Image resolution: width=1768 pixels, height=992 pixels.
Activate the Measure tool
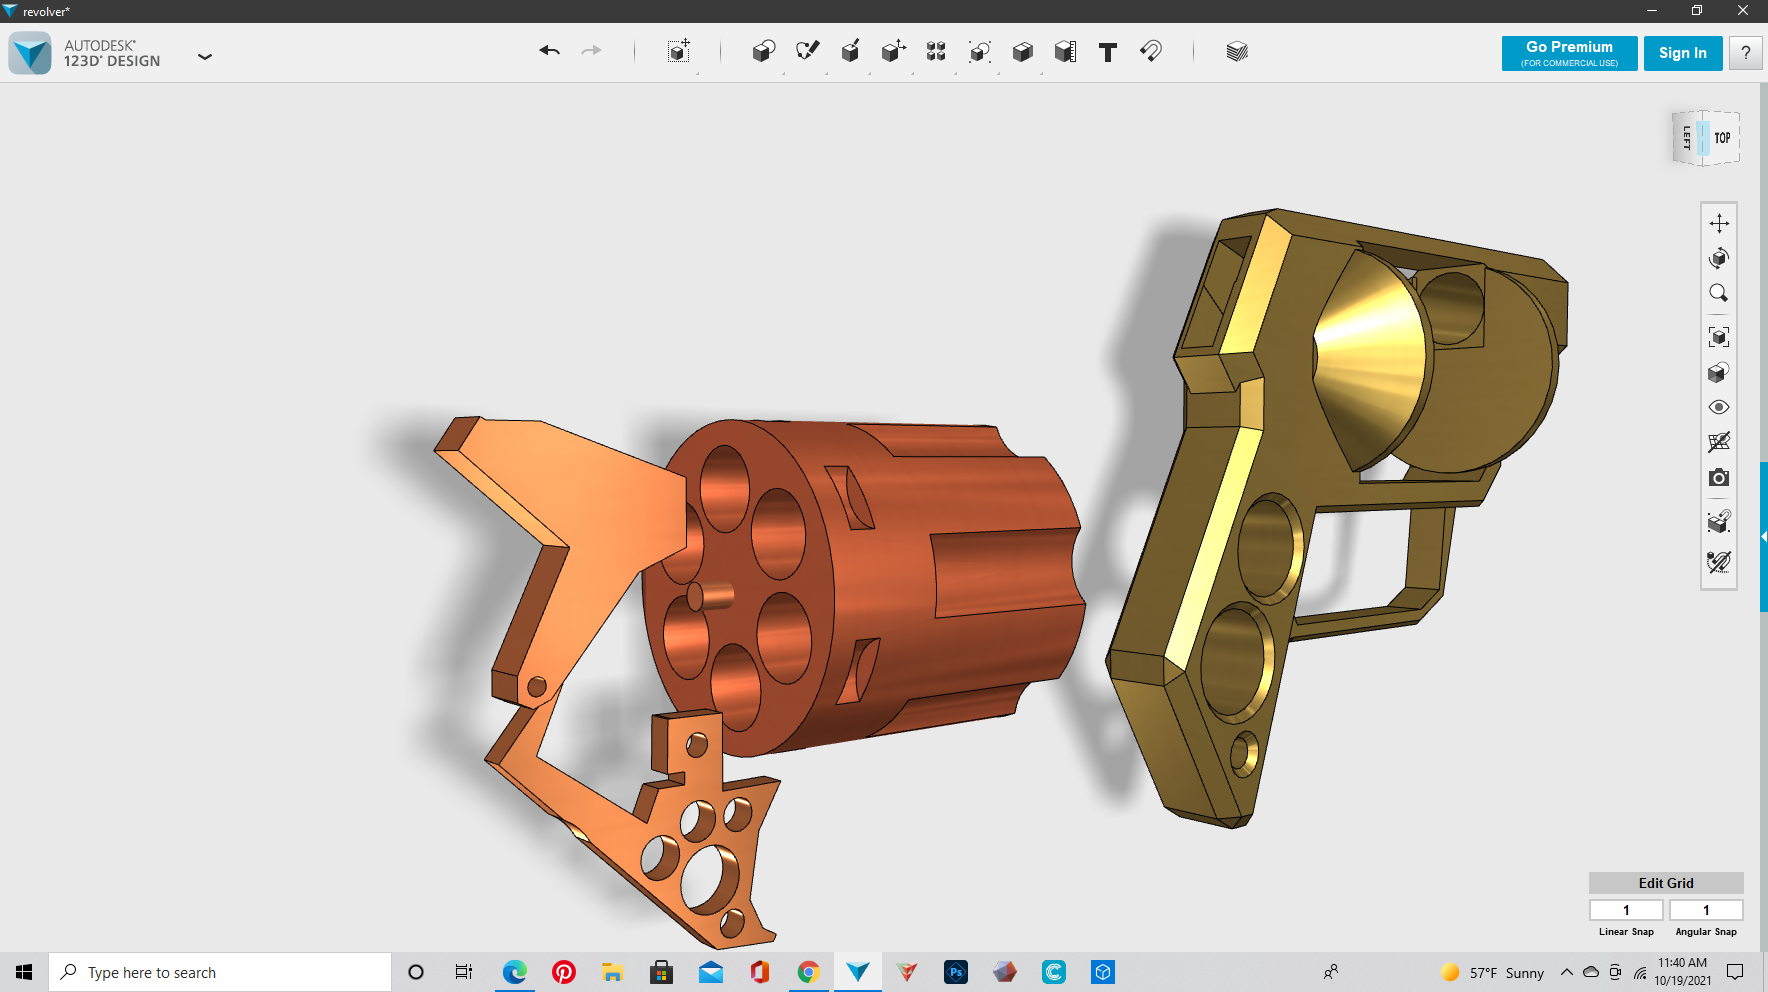click(1065, 52)
